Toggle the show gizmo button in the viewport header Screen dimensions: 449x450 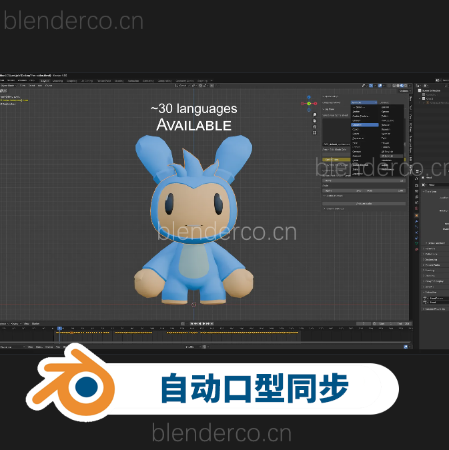(x=371, y=86)
